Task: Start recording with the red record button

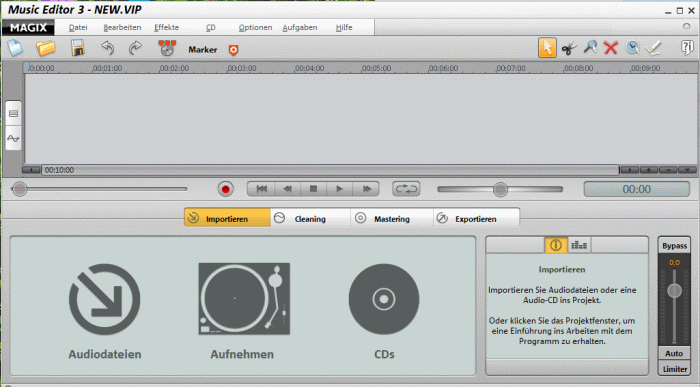Action: pos(225,189)
